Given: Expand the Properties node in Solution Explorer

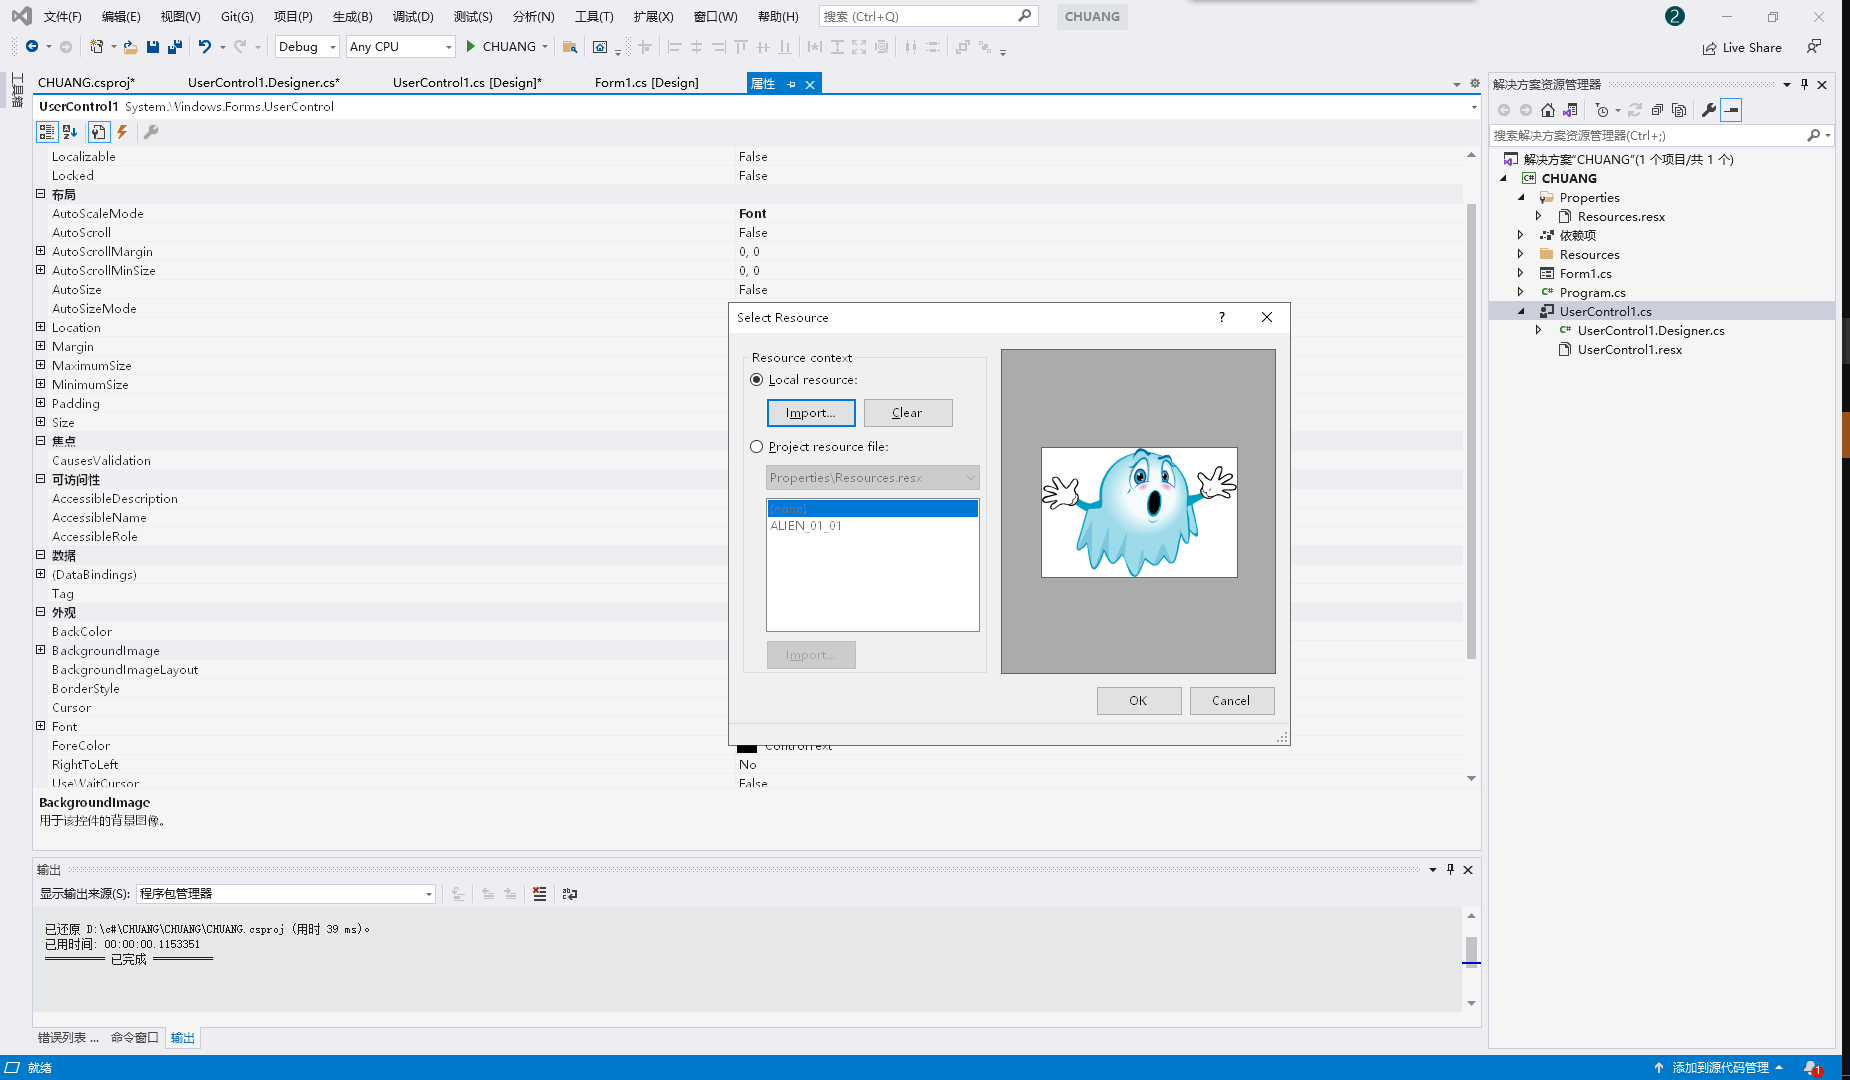Looking at the screenshot, I should point(1523,197).
